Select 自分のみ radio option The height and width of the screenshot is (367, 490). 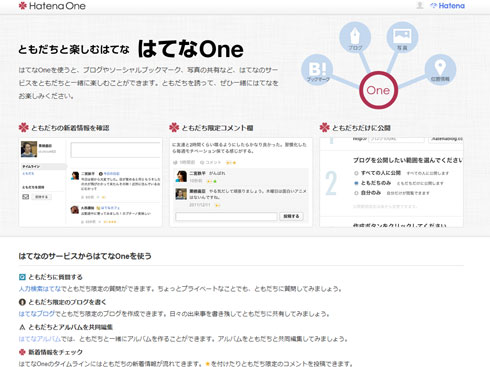click(356, 193)
